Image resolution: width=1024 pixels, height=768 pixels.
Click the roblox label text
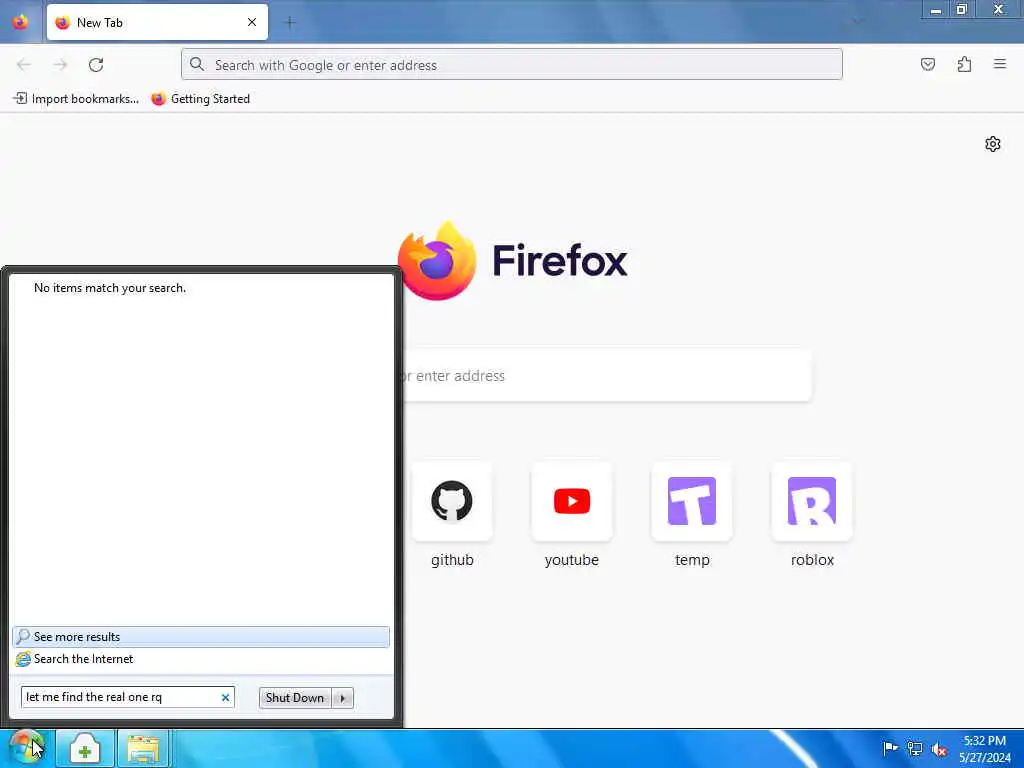[x=812, y=560]
